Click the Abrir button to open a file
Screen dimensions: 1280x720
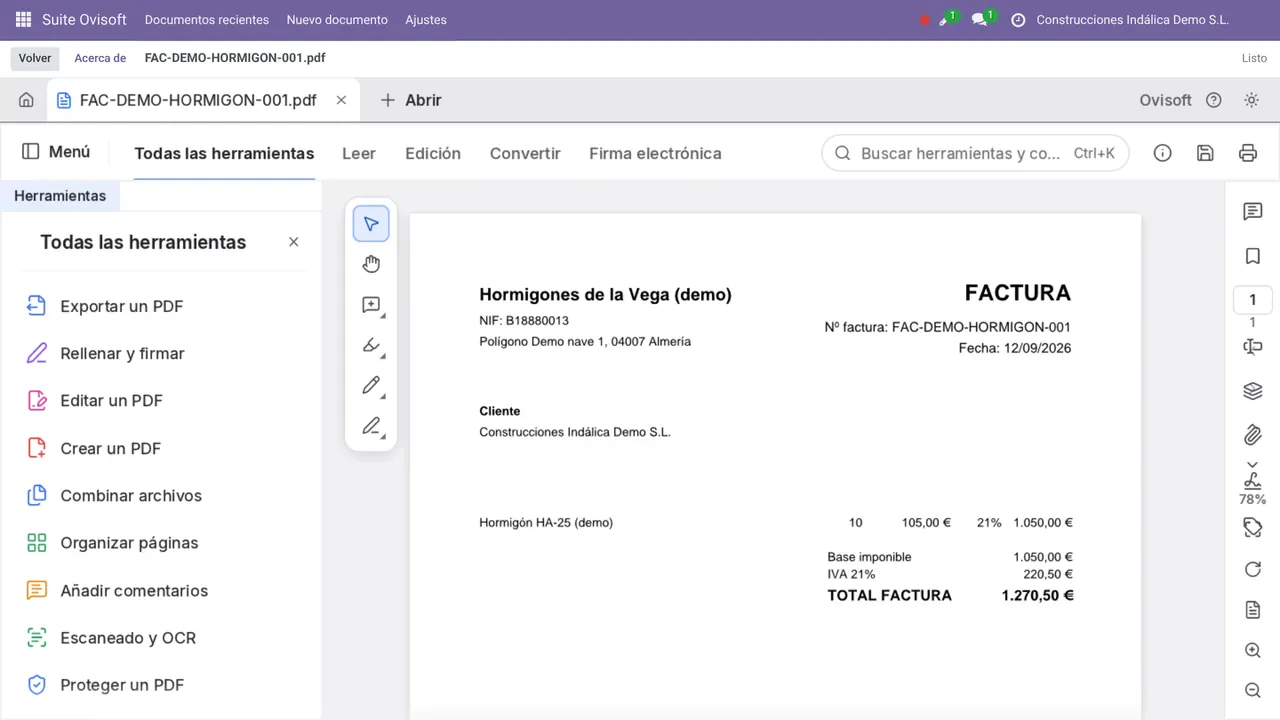coord(411,100)
